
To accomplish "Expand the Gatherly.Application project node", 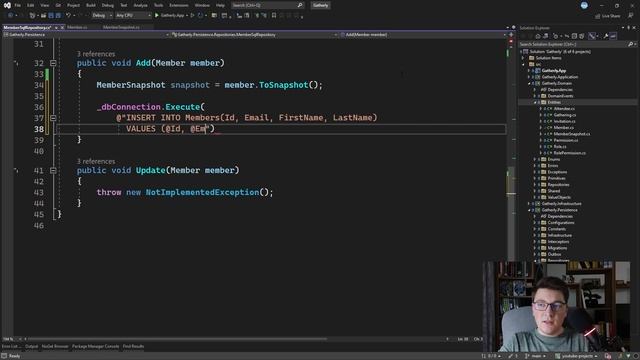I will pyautogui.click(x=529, y=77).
